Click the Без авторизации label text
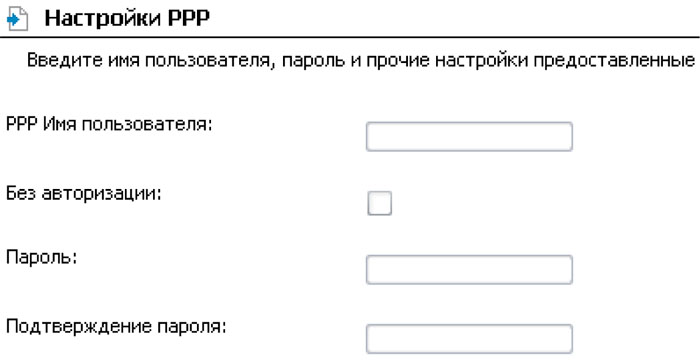Image resolution: width=700 pixels, height=360 pixels. 83,194
